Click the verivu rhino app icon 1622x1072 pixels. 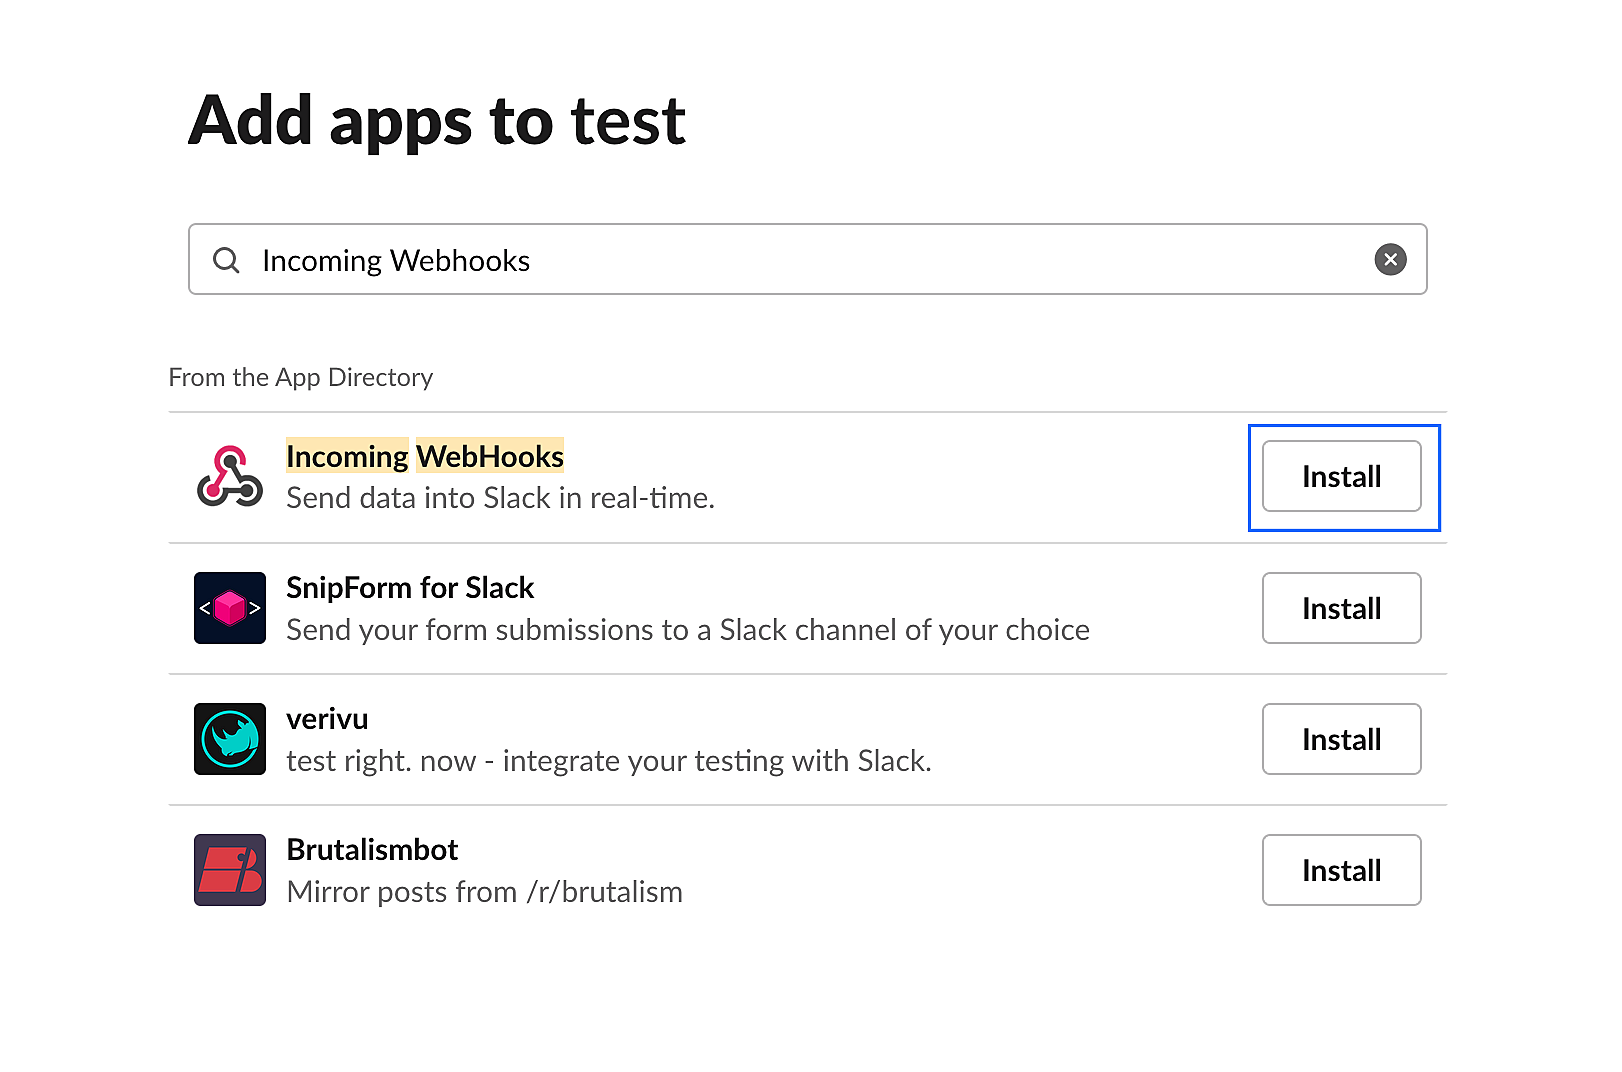point(229,739)
